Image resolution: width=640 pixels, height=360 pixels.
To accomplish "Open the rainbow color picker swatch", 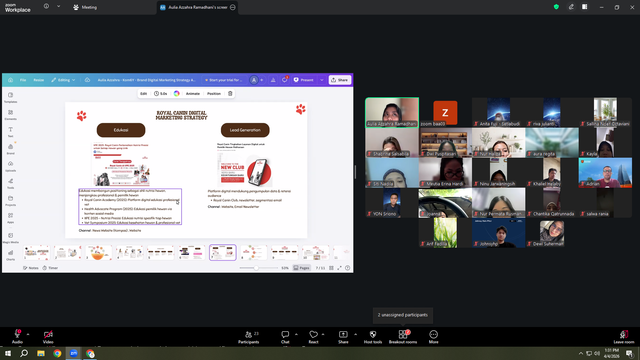I will tap(177, 93).
